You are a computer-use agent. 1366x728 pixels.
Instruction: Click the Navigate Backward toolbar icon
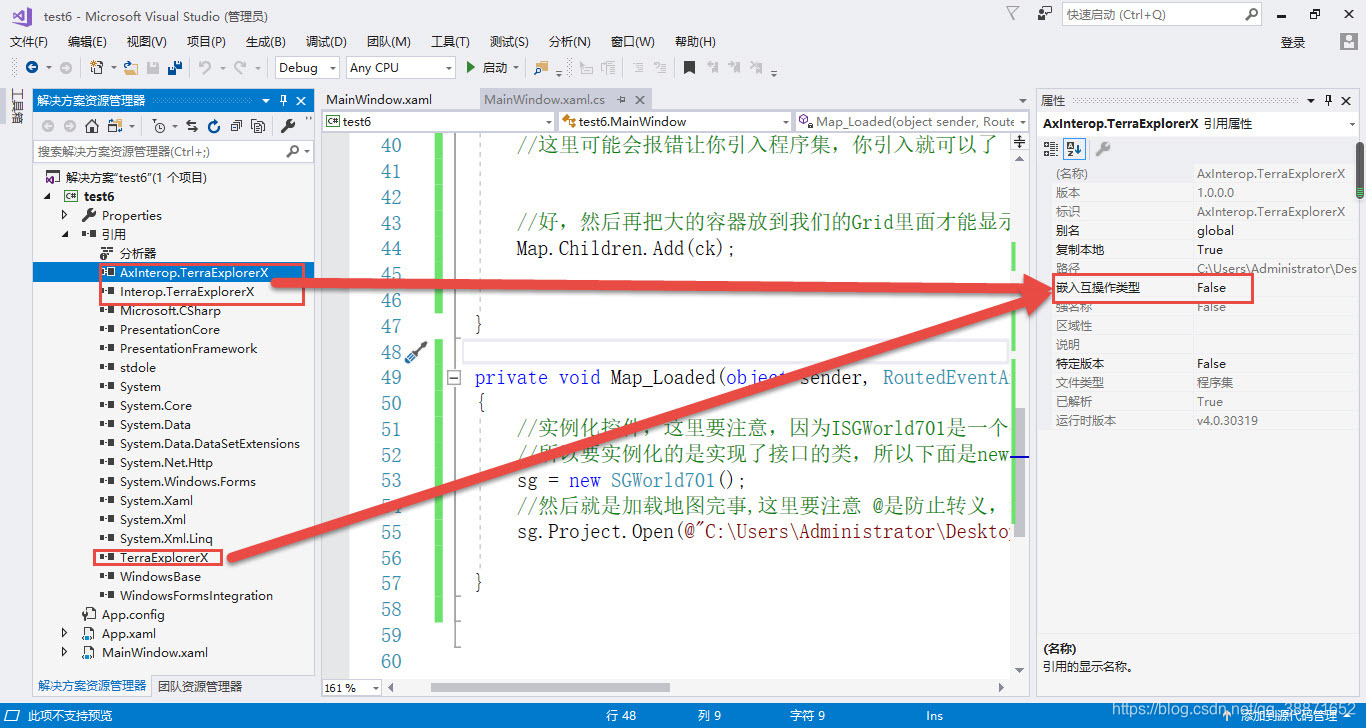(x=32, y=67)
